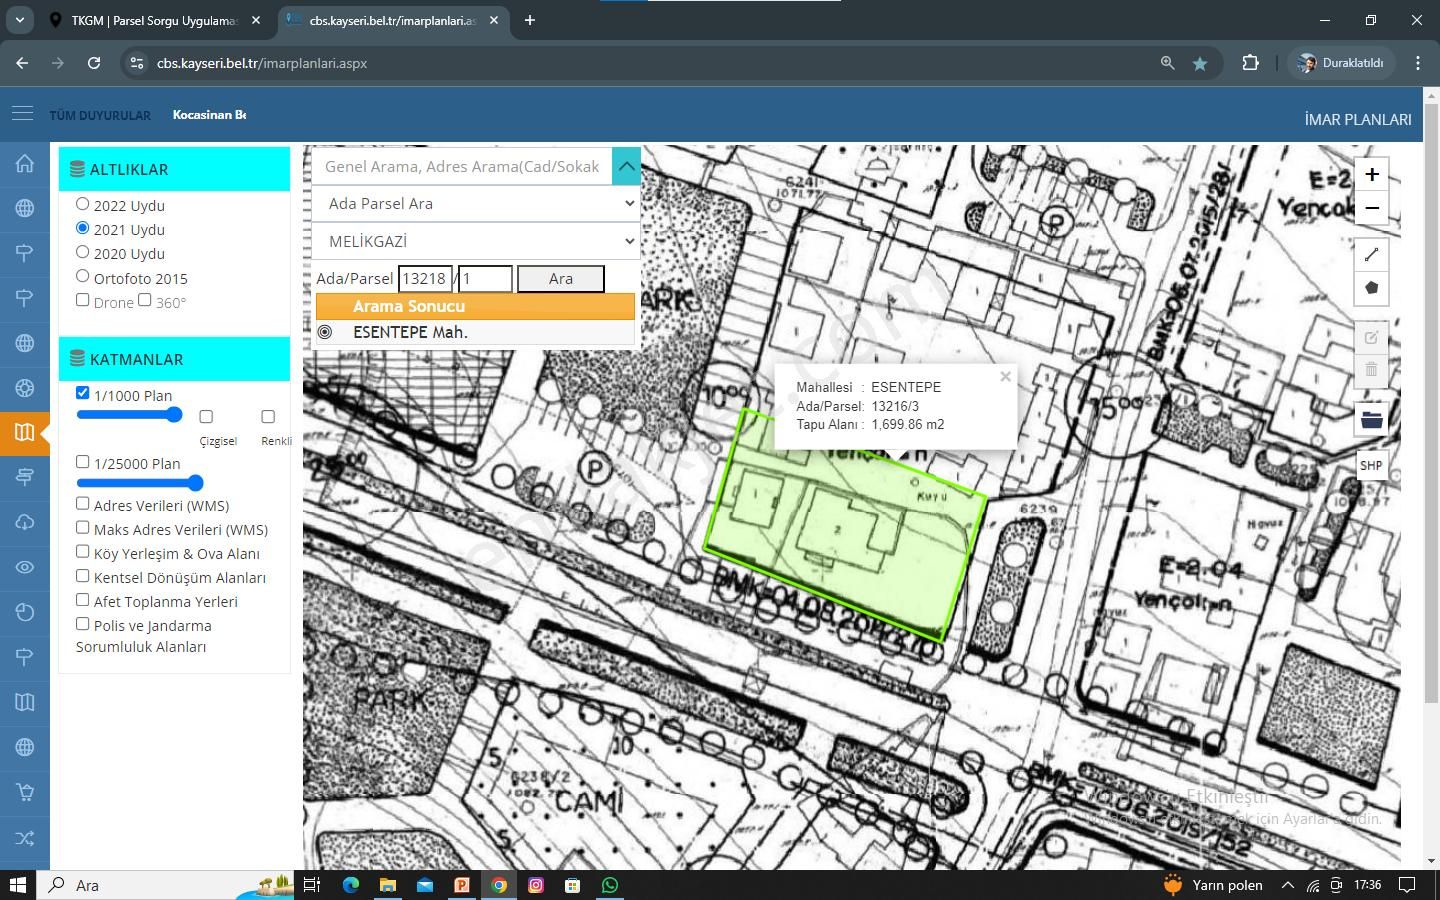
Task: Open the double signpost sidebar icon
Action: tap(24, 477)
